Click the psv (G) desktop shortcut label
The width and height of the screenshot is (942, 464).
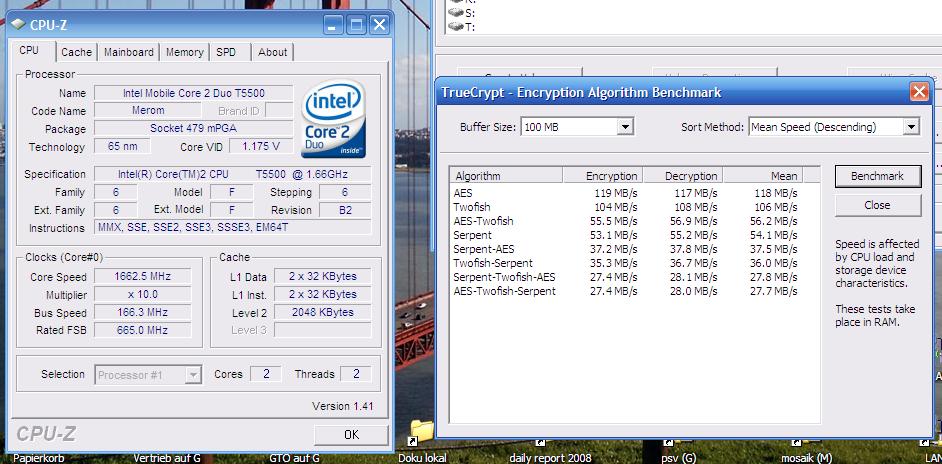(678, 458)
